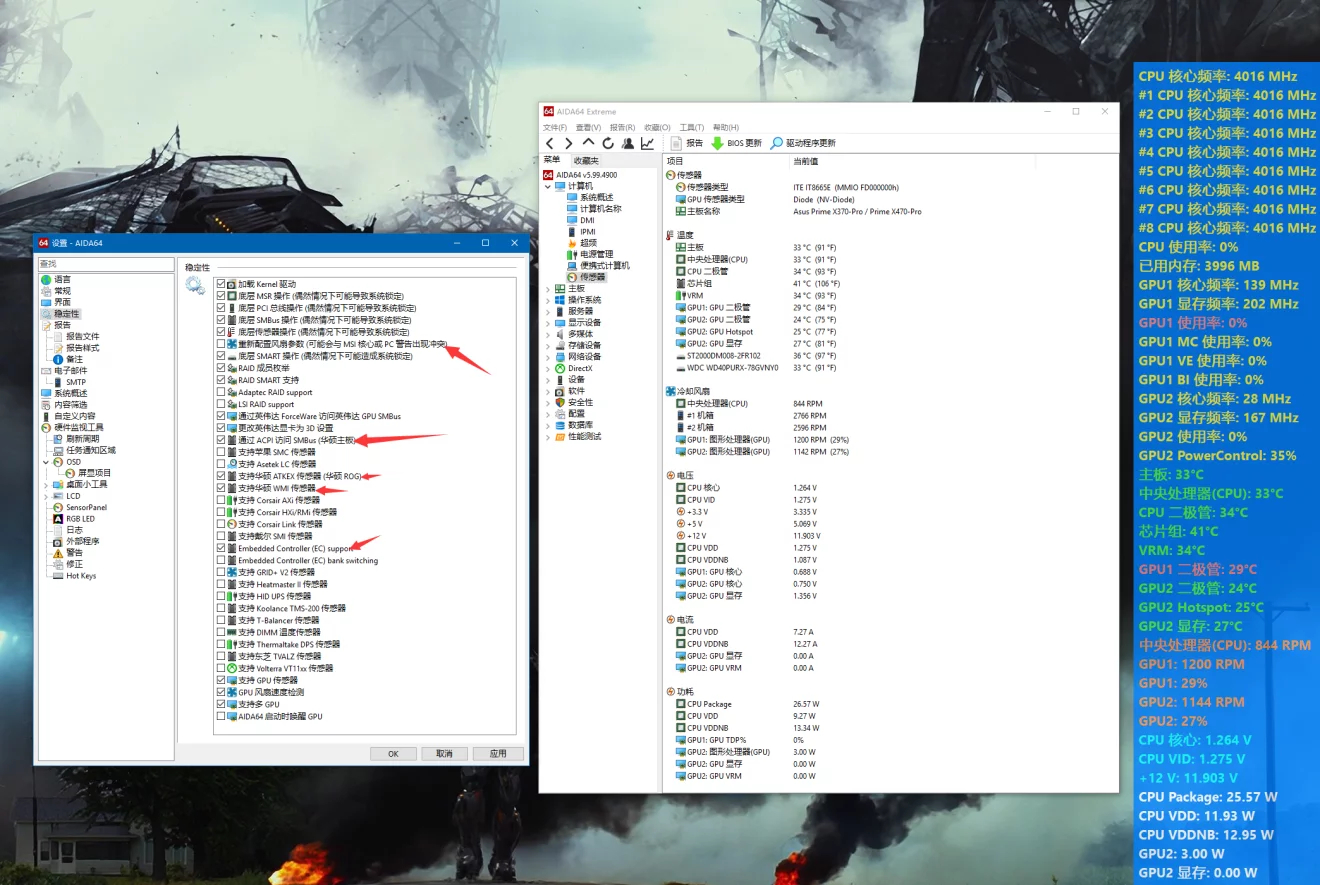Screen dimensions: 1320x885
Task: Toggle 加载 Kernel 驱动 checkbox
Action: point(221,284)
